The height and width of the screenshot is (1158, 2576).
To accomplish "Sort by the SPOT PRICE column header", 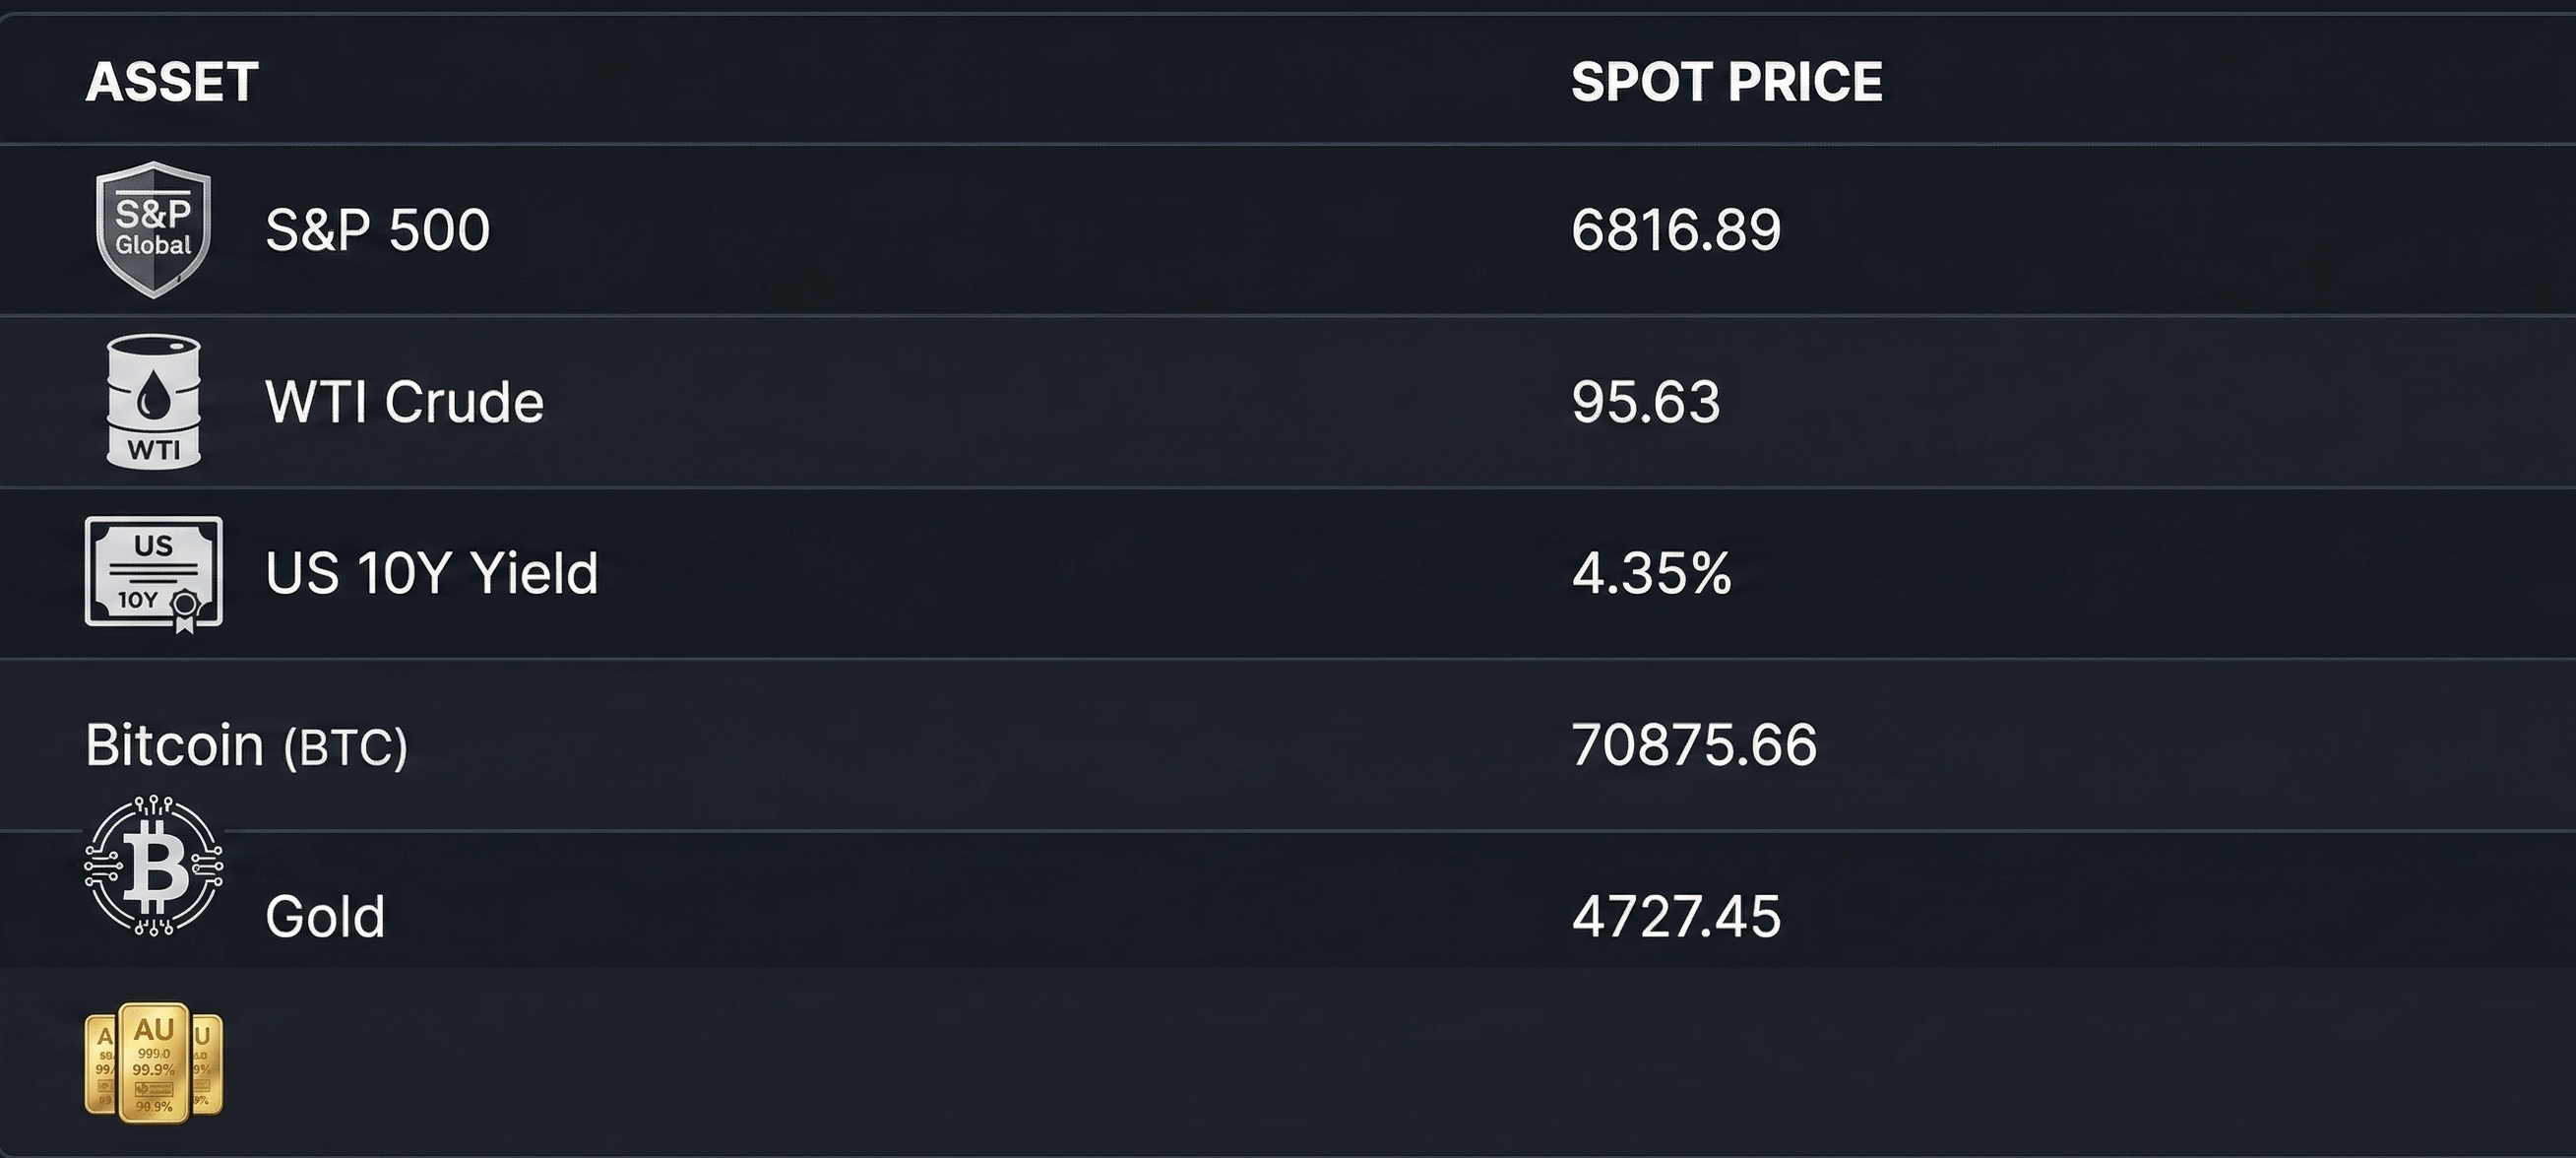I will (1726, 82).
